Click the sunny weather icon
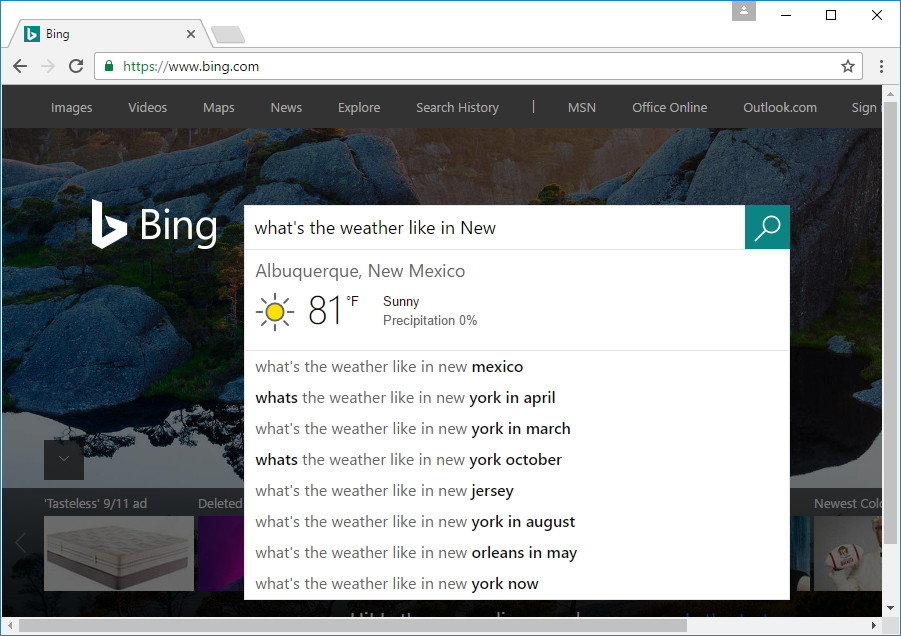This screenshot has height=636, width=901. point(275,311)
